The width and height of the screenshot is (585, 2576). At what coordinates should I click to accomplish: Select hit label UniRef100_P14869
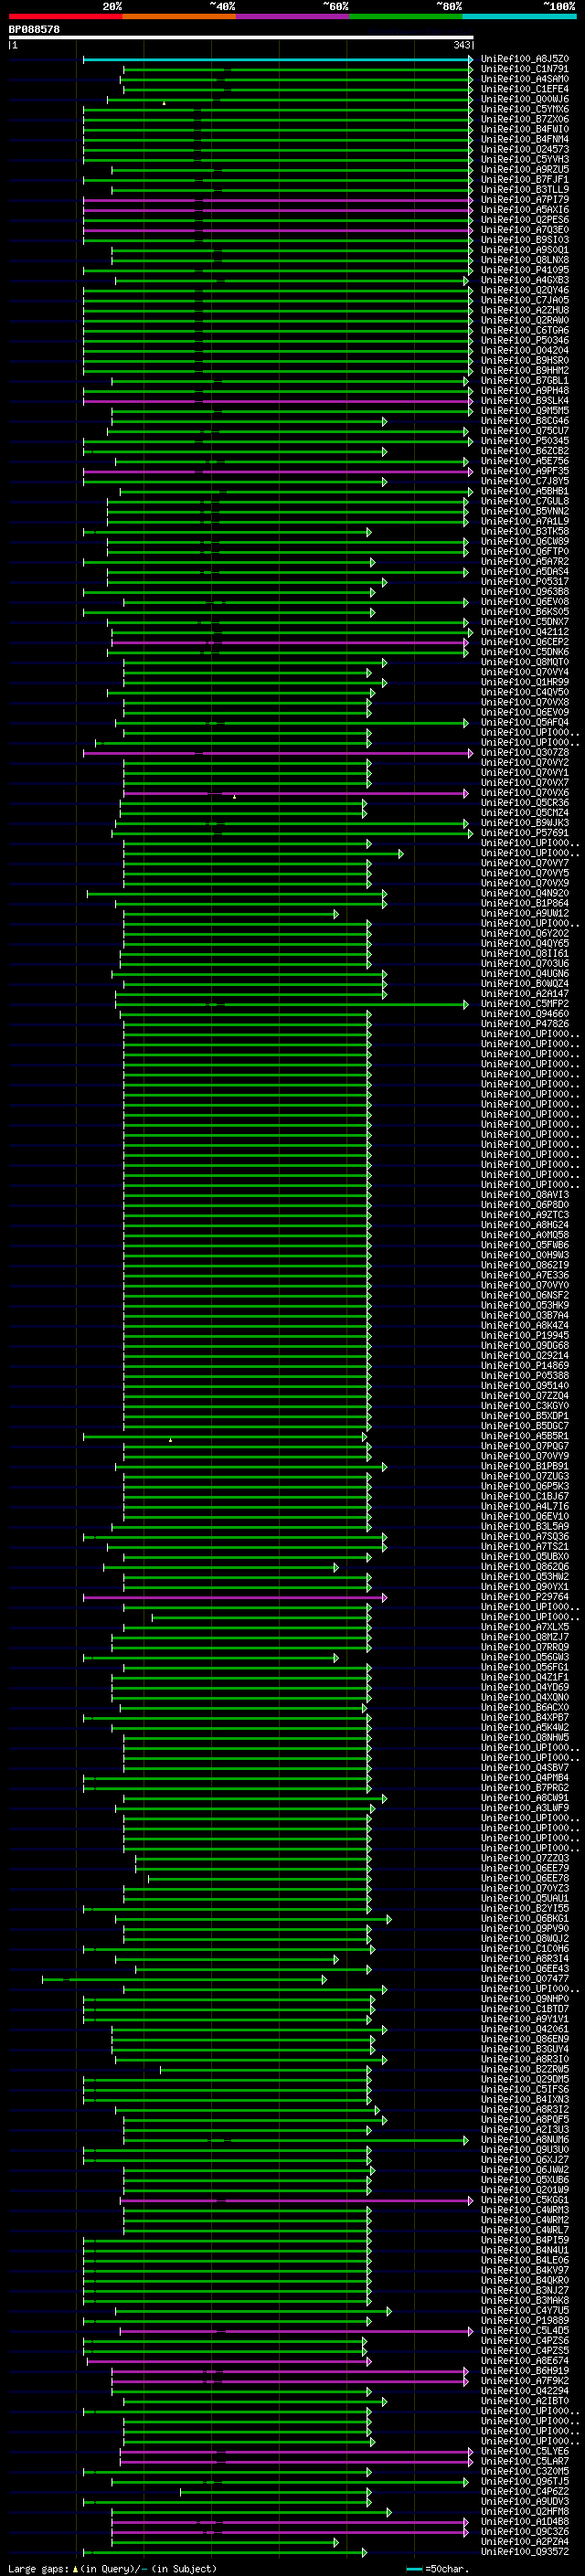[x=525, y=1366]
